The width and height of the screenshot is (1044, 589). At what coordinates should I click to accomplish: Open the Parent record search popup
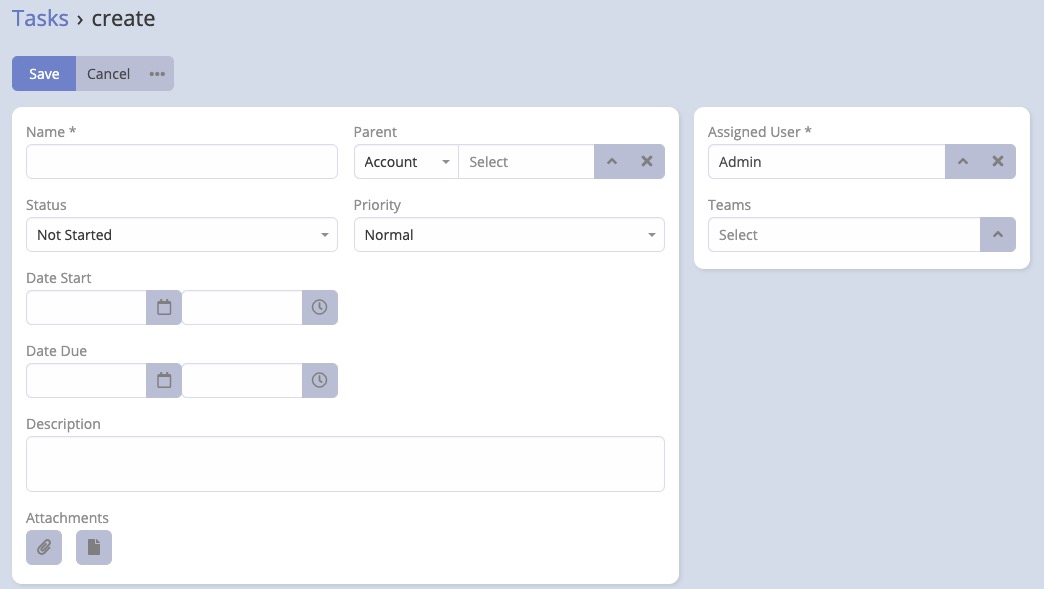(x=611, y=161)
